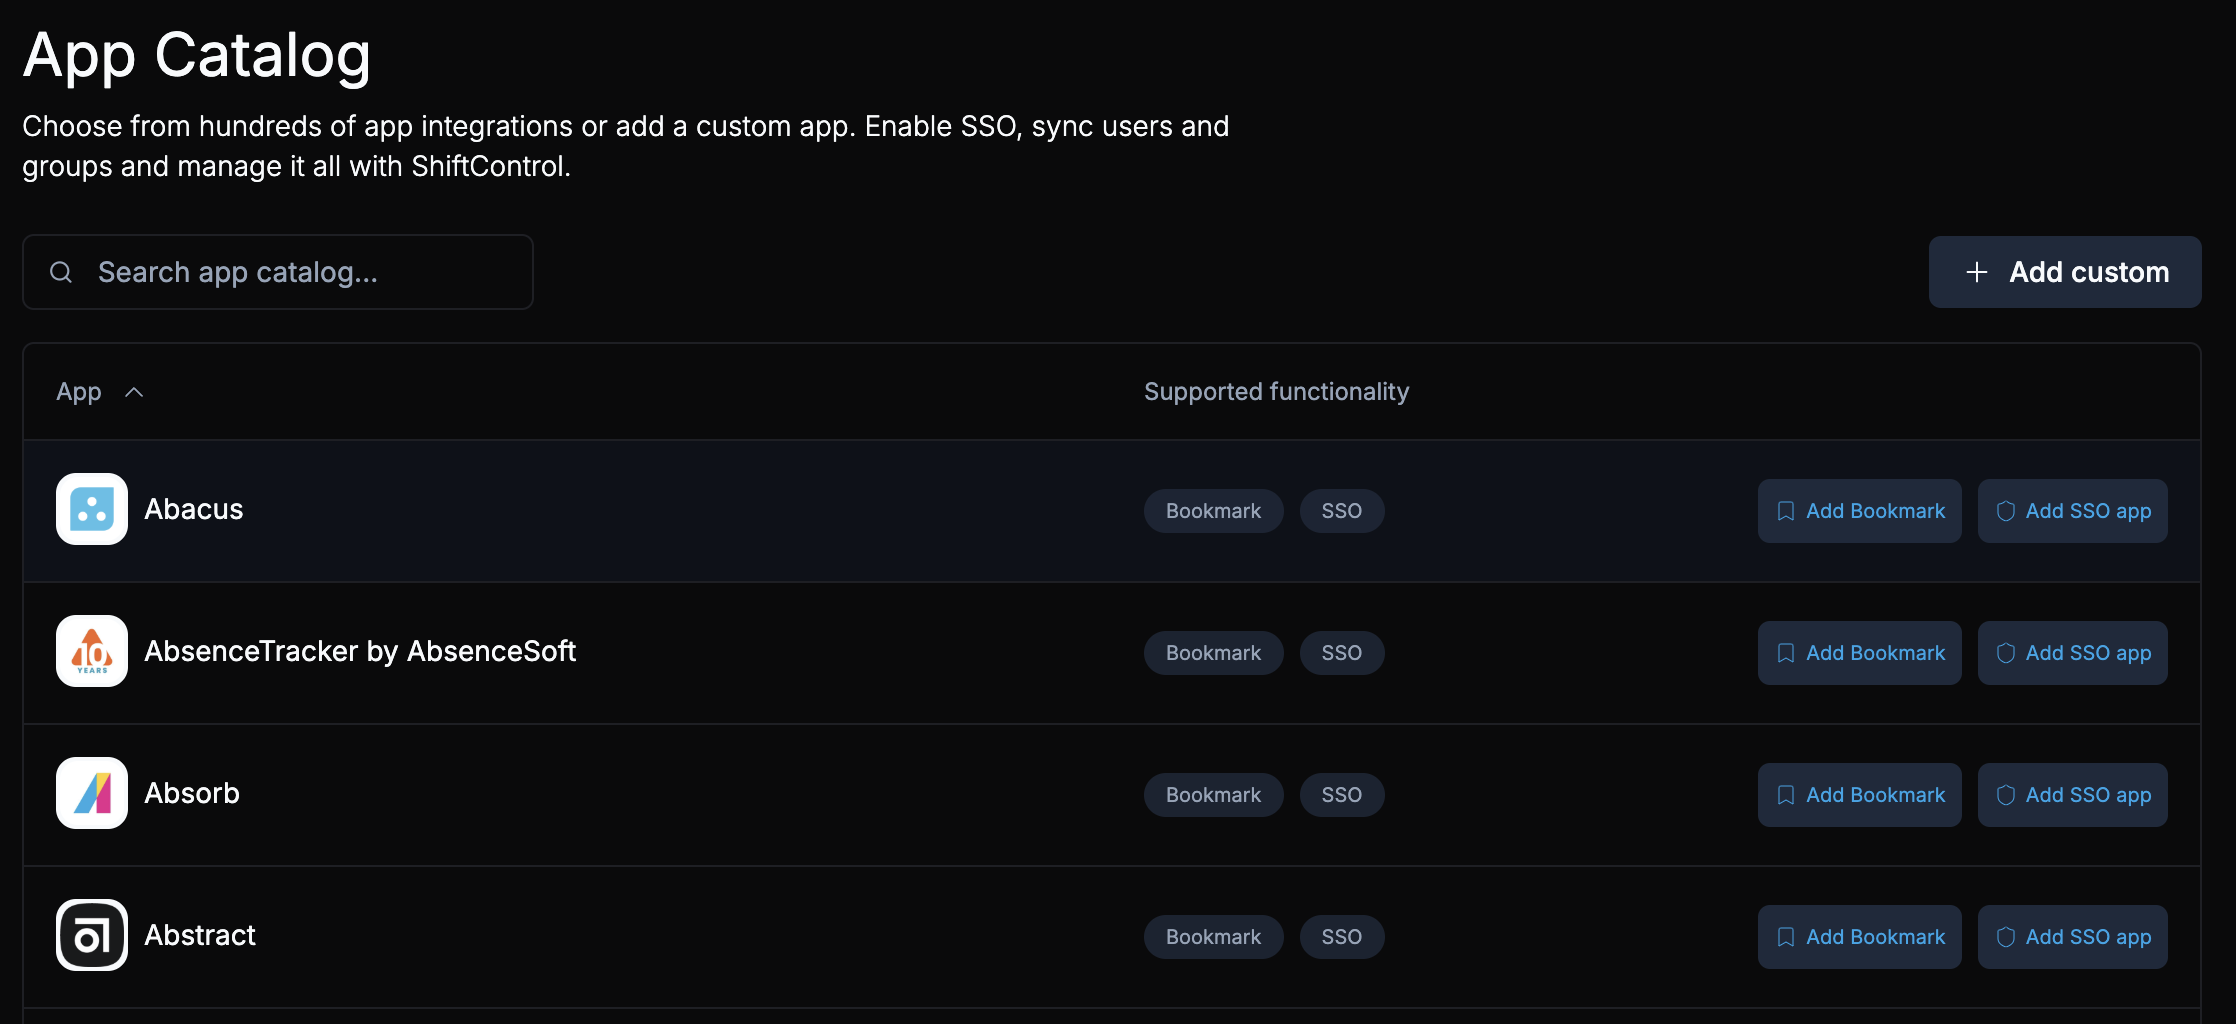Screen dimensions: 2236x1024
Task: Click the Absorb app logo
Action: tap(91, 793)
